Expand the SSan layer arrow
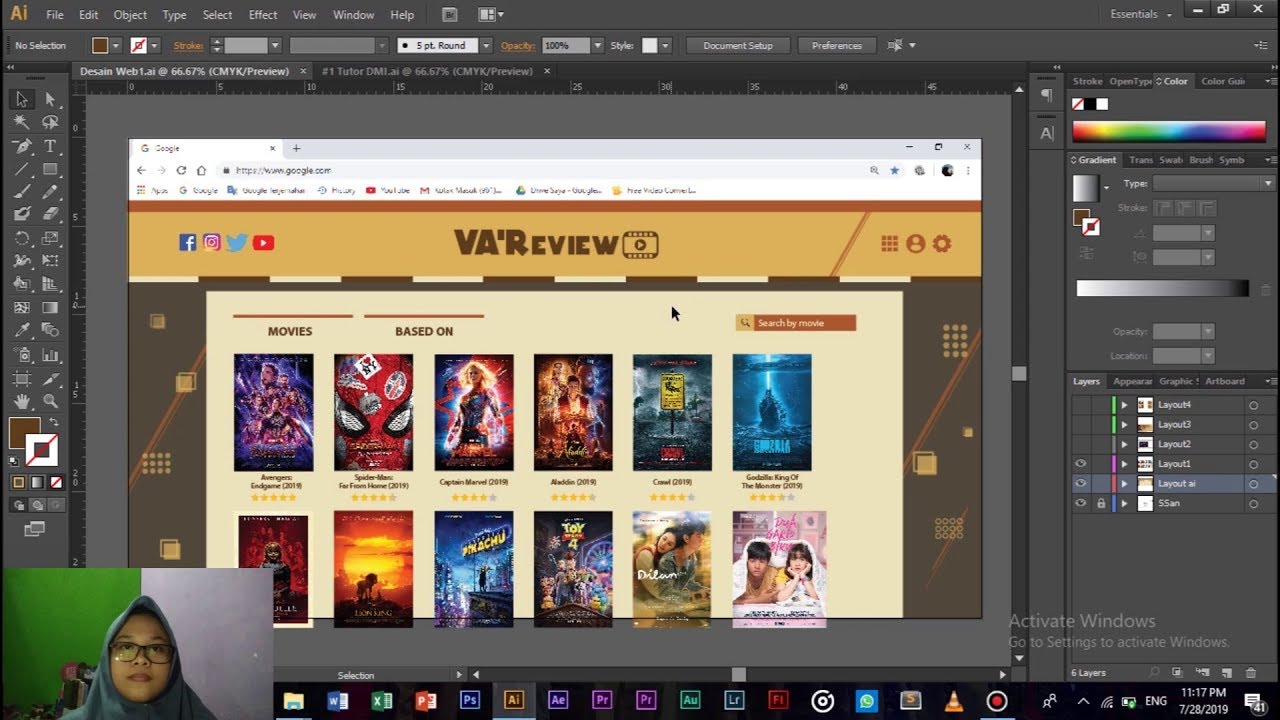1280x720 pixels. (1124, 503)
